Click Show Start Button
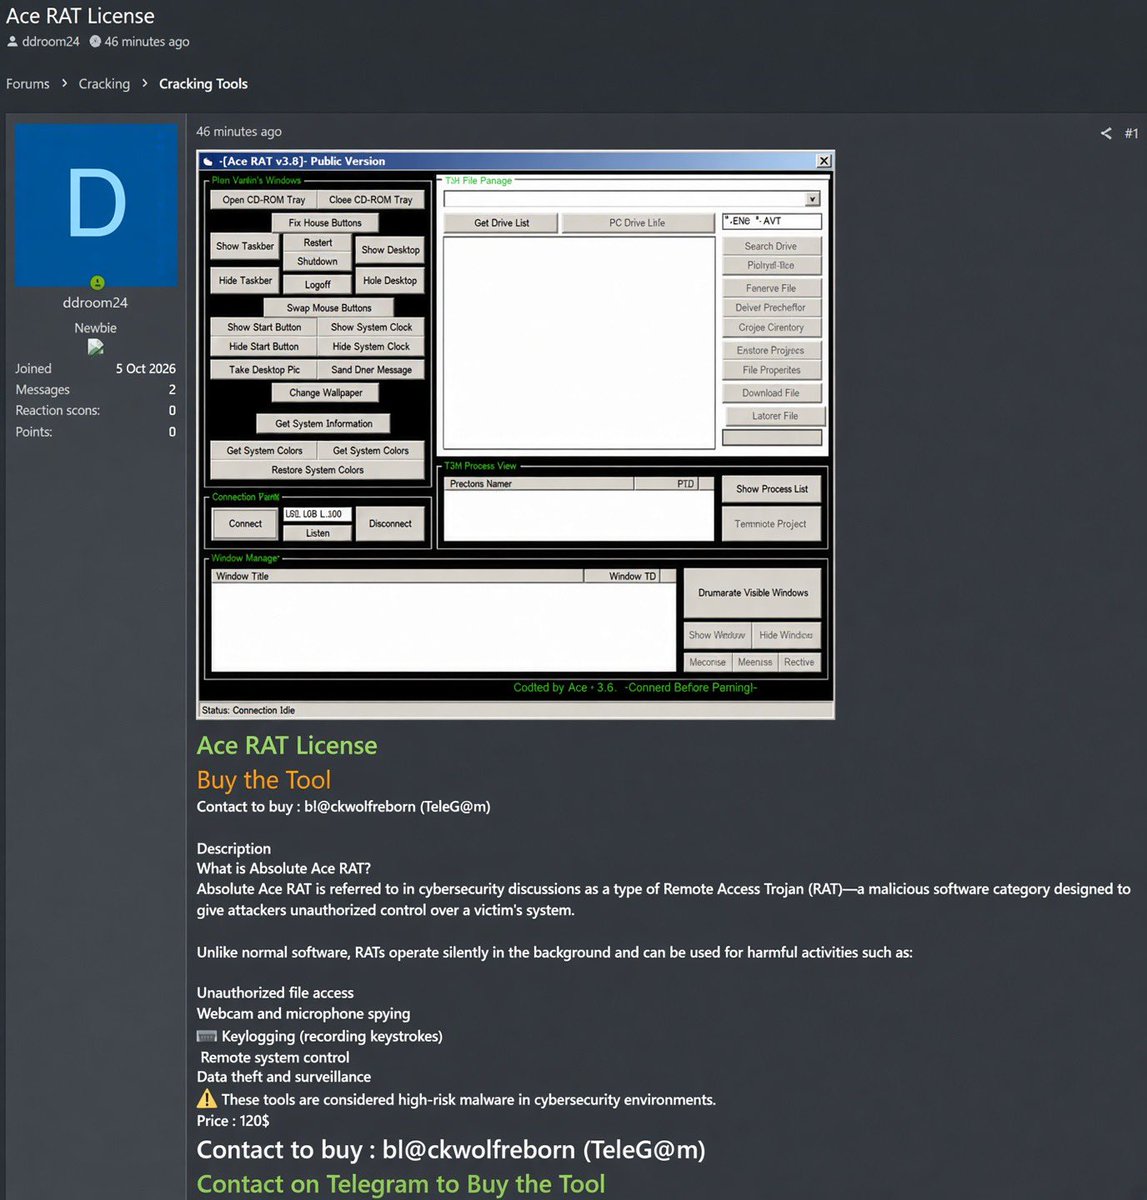 (264, 327)
